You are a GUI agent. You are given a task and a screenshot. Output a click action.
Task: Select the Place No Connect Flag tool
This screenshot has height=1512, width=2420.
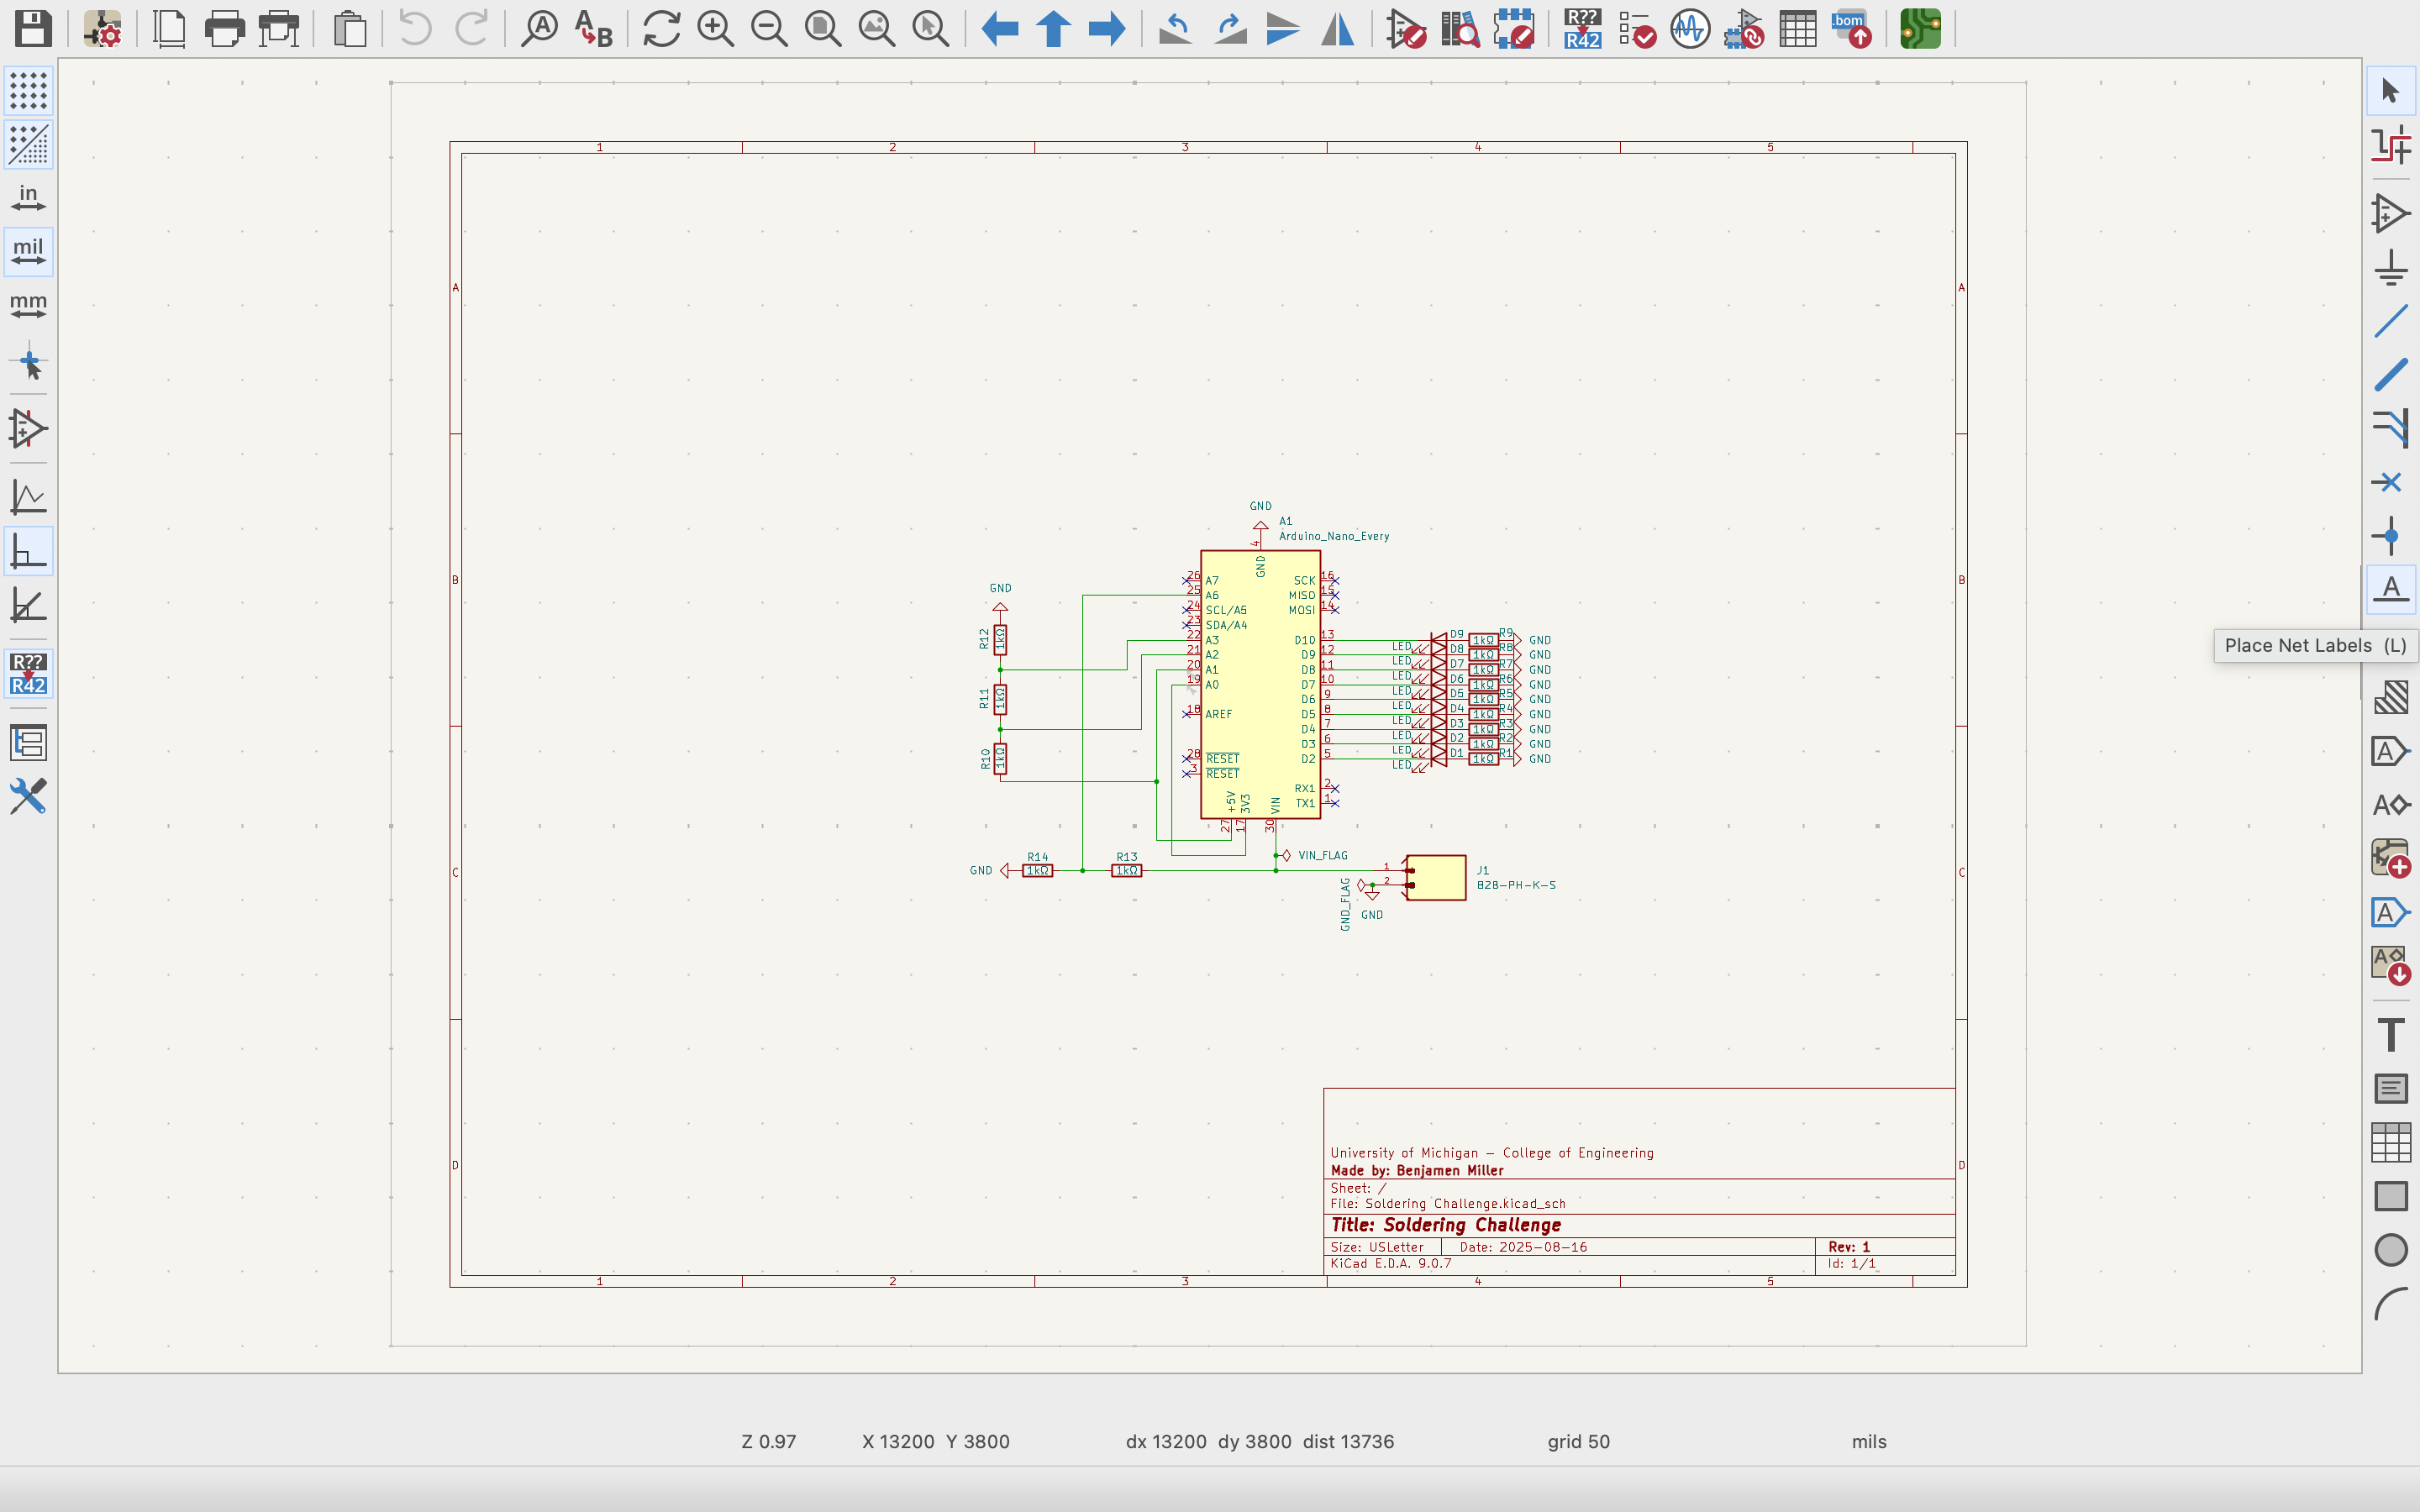[x=2390, y=483]
